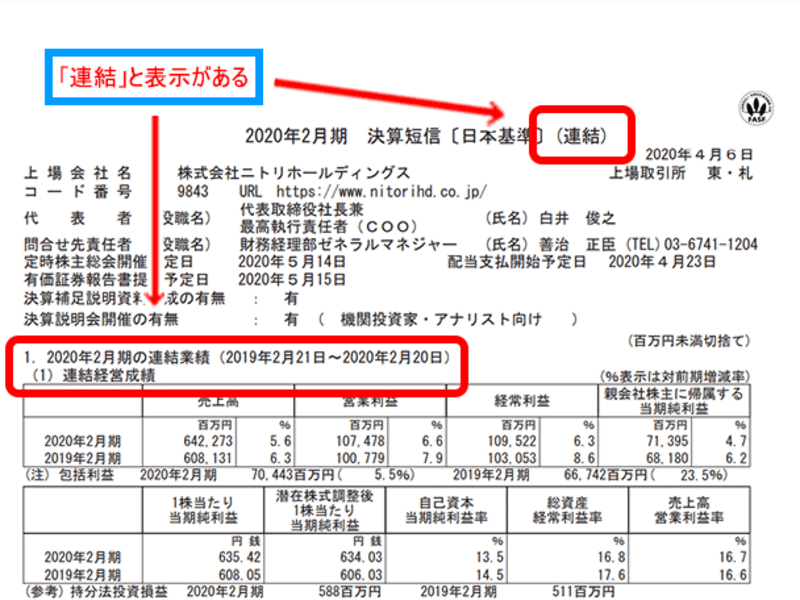This screenshot has height=600, width=800.
Task: Click subheading (1) 連結経営成績
Action: (93, 376)
